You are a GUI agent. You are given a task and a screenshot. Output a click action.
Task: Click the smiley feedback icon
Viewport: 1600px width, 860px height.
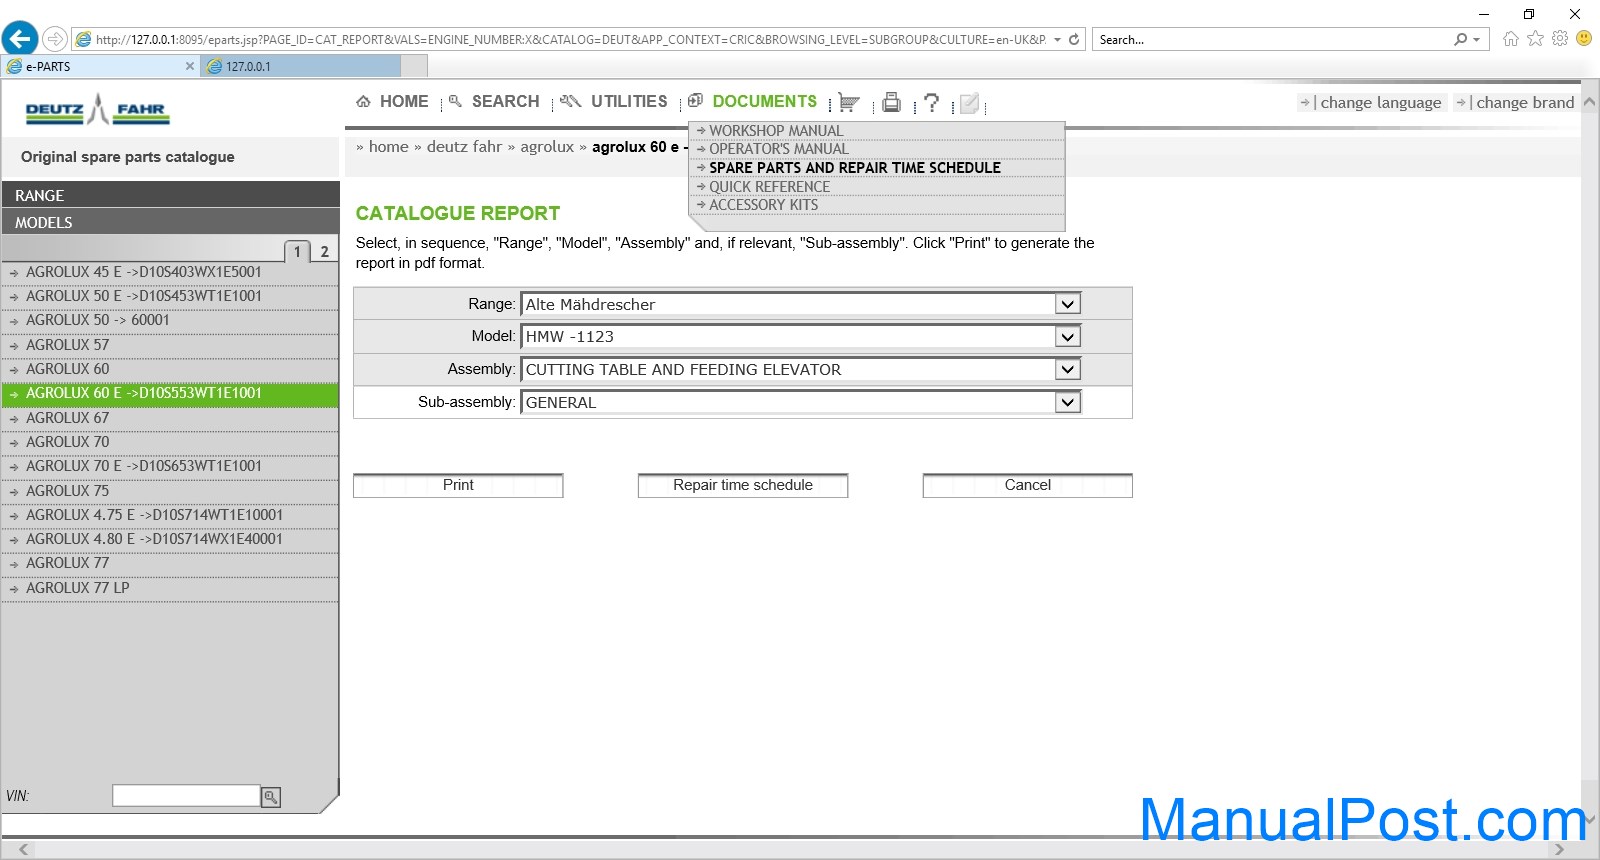click(1584, 38)
